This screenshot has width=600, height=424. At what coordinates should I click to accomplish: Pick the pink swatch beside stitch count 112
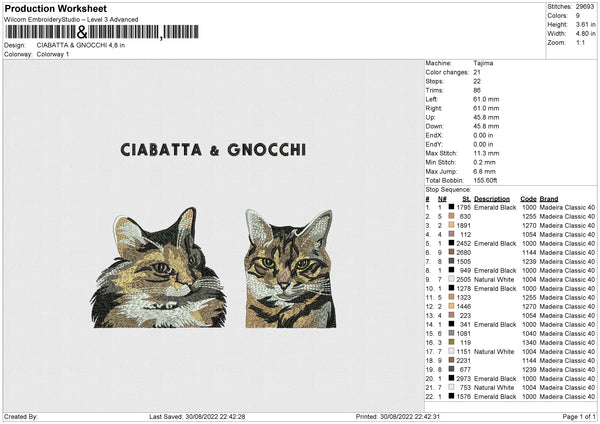coord(452,234)
